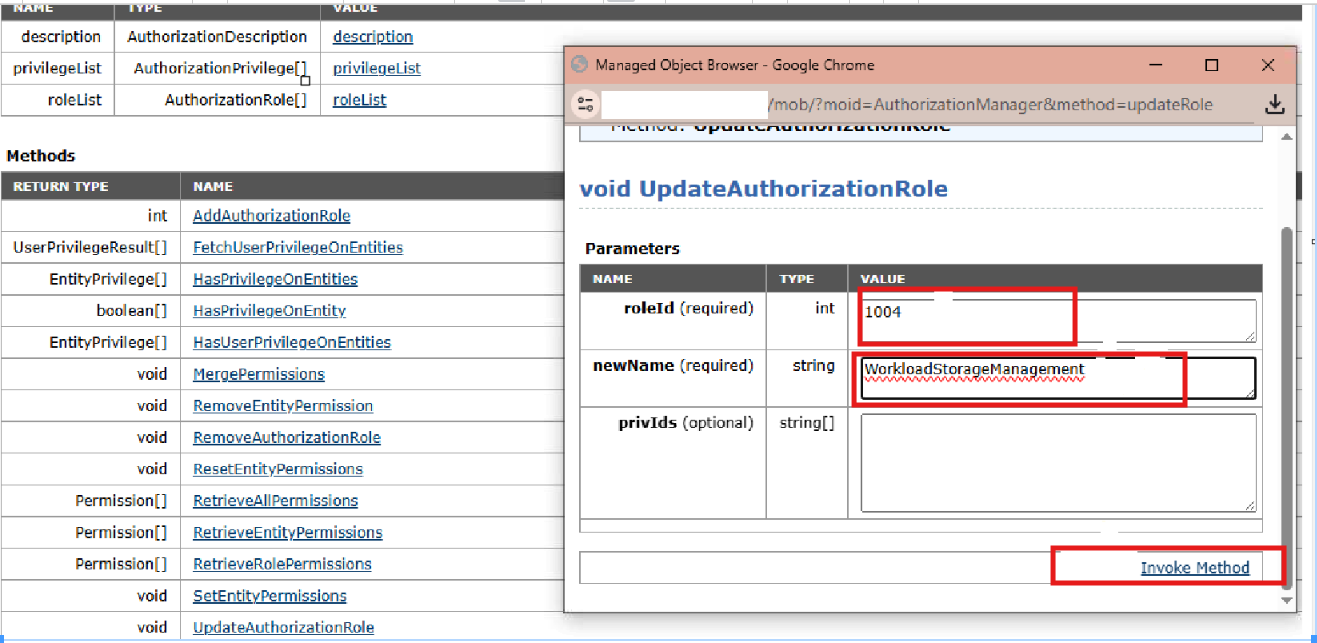This screenshot has height=643, width=1317.
Task: Click the popup's vertical scrollbar down arrow
Action: point(1287,600)
